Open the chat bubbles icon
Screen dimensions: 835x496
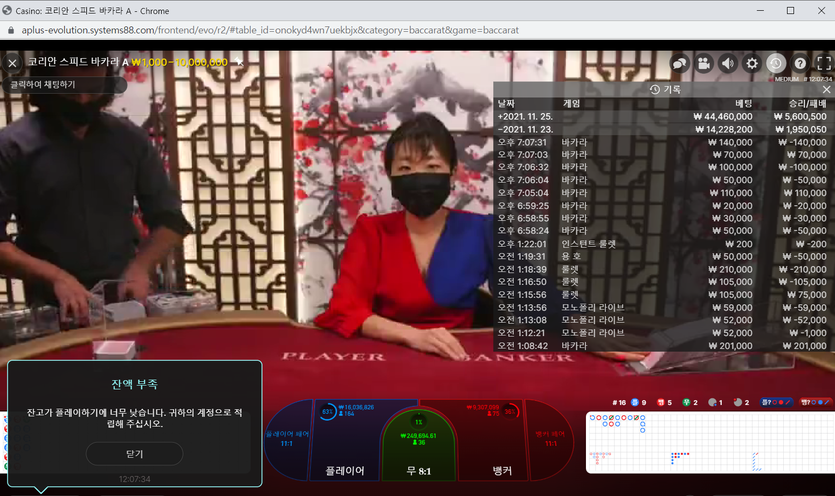click(680, 64)
